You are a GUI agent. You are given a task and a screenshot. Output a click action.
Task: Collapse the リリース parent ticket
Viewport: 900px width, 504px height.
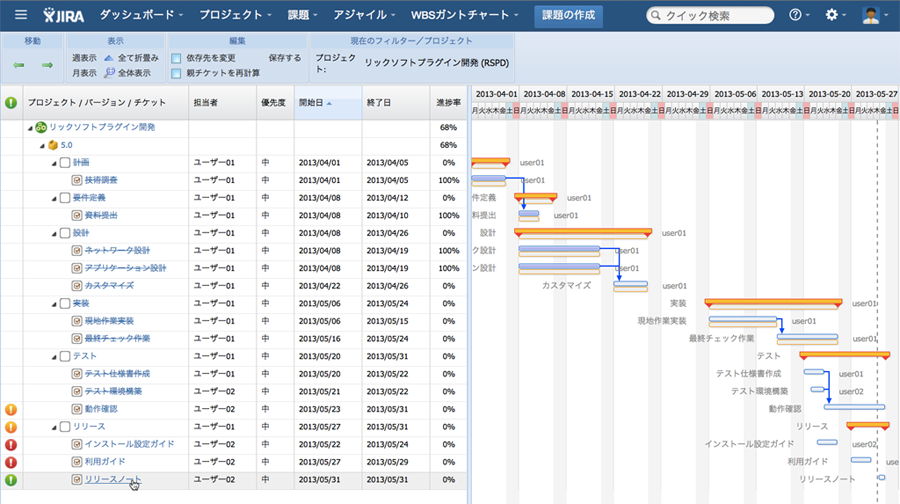click(x=54, y=428)
